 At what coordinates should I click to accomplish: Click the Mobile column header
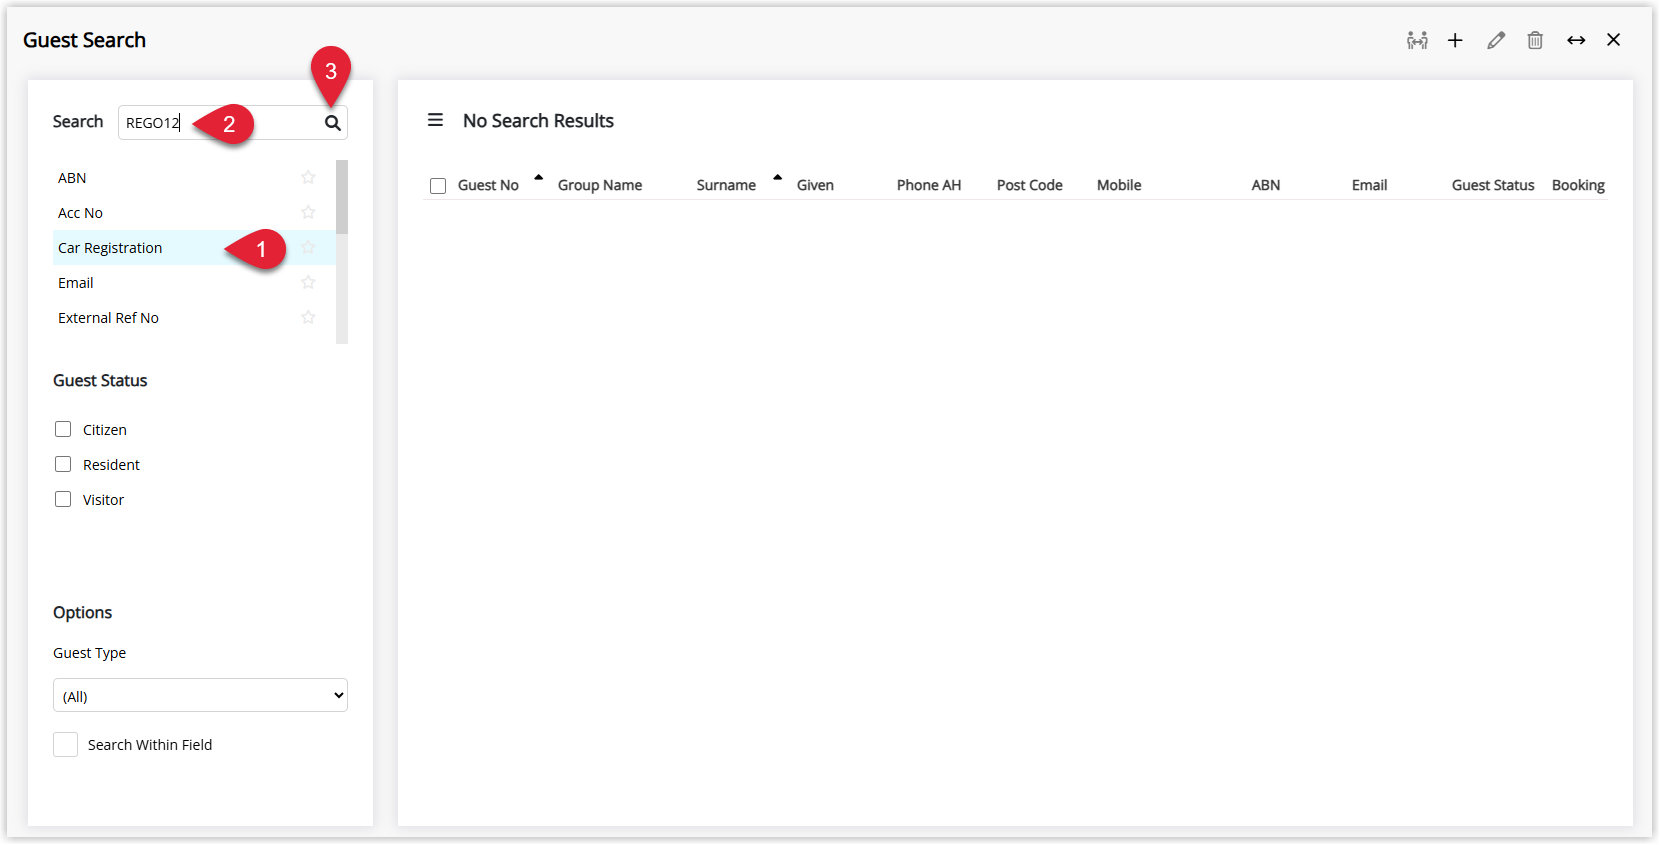coord(1119,185)
